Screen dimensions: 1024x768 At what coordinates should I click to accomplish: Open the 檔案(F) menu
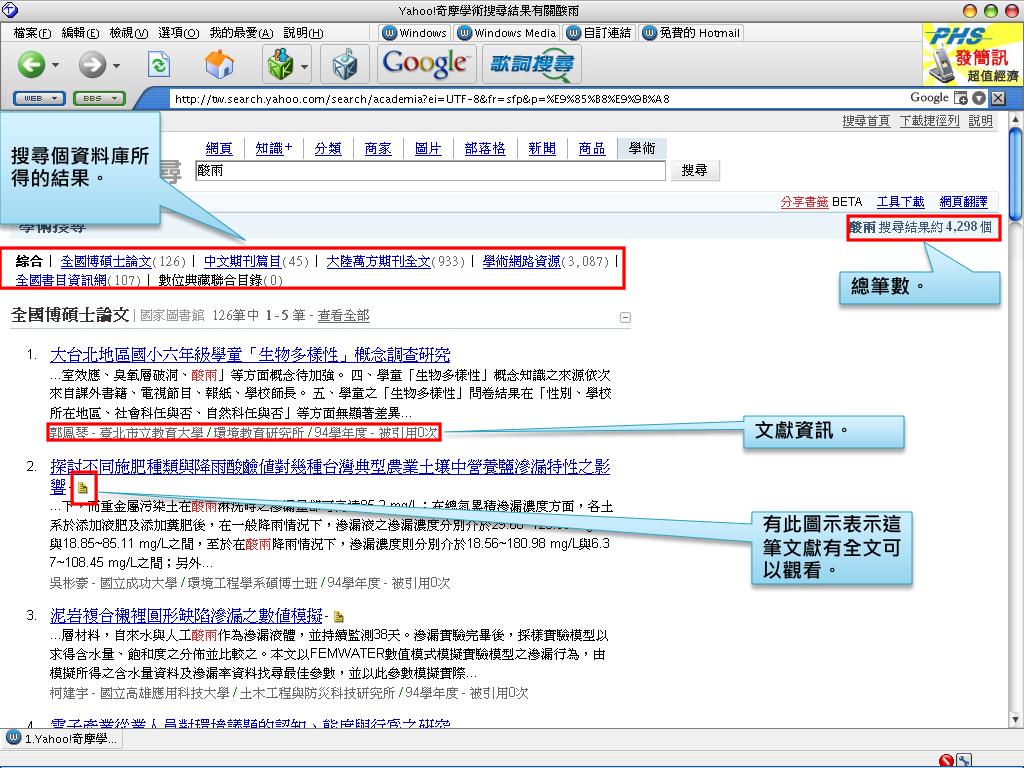click(32, 33)
